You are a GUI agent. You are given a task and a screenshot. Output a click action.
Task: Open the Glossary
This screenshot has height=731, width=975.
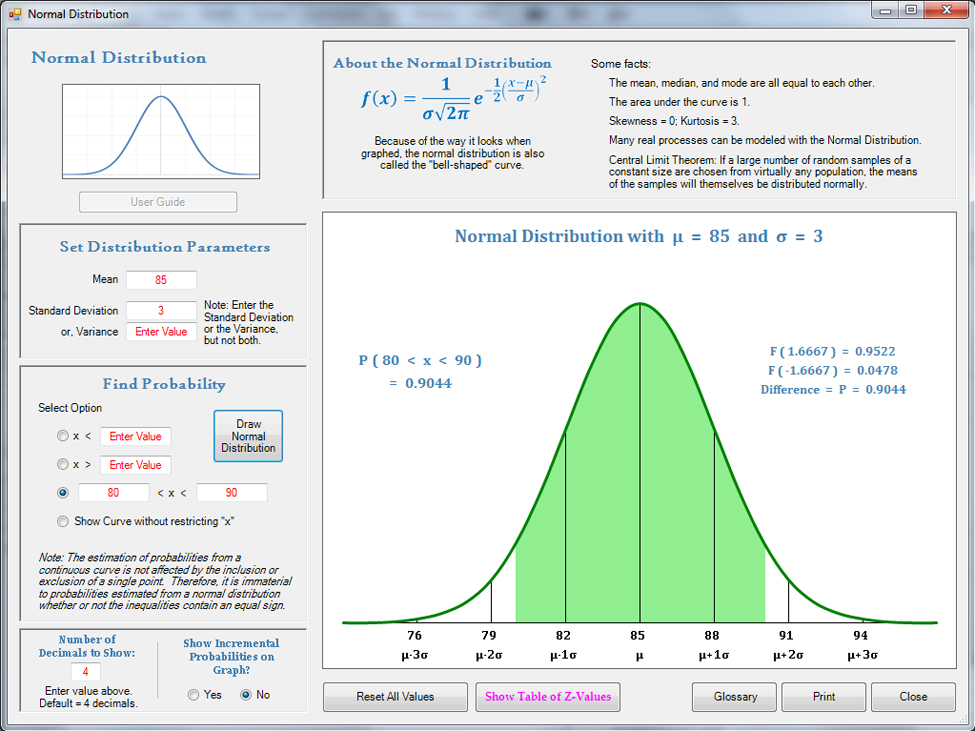pos(735,697)
